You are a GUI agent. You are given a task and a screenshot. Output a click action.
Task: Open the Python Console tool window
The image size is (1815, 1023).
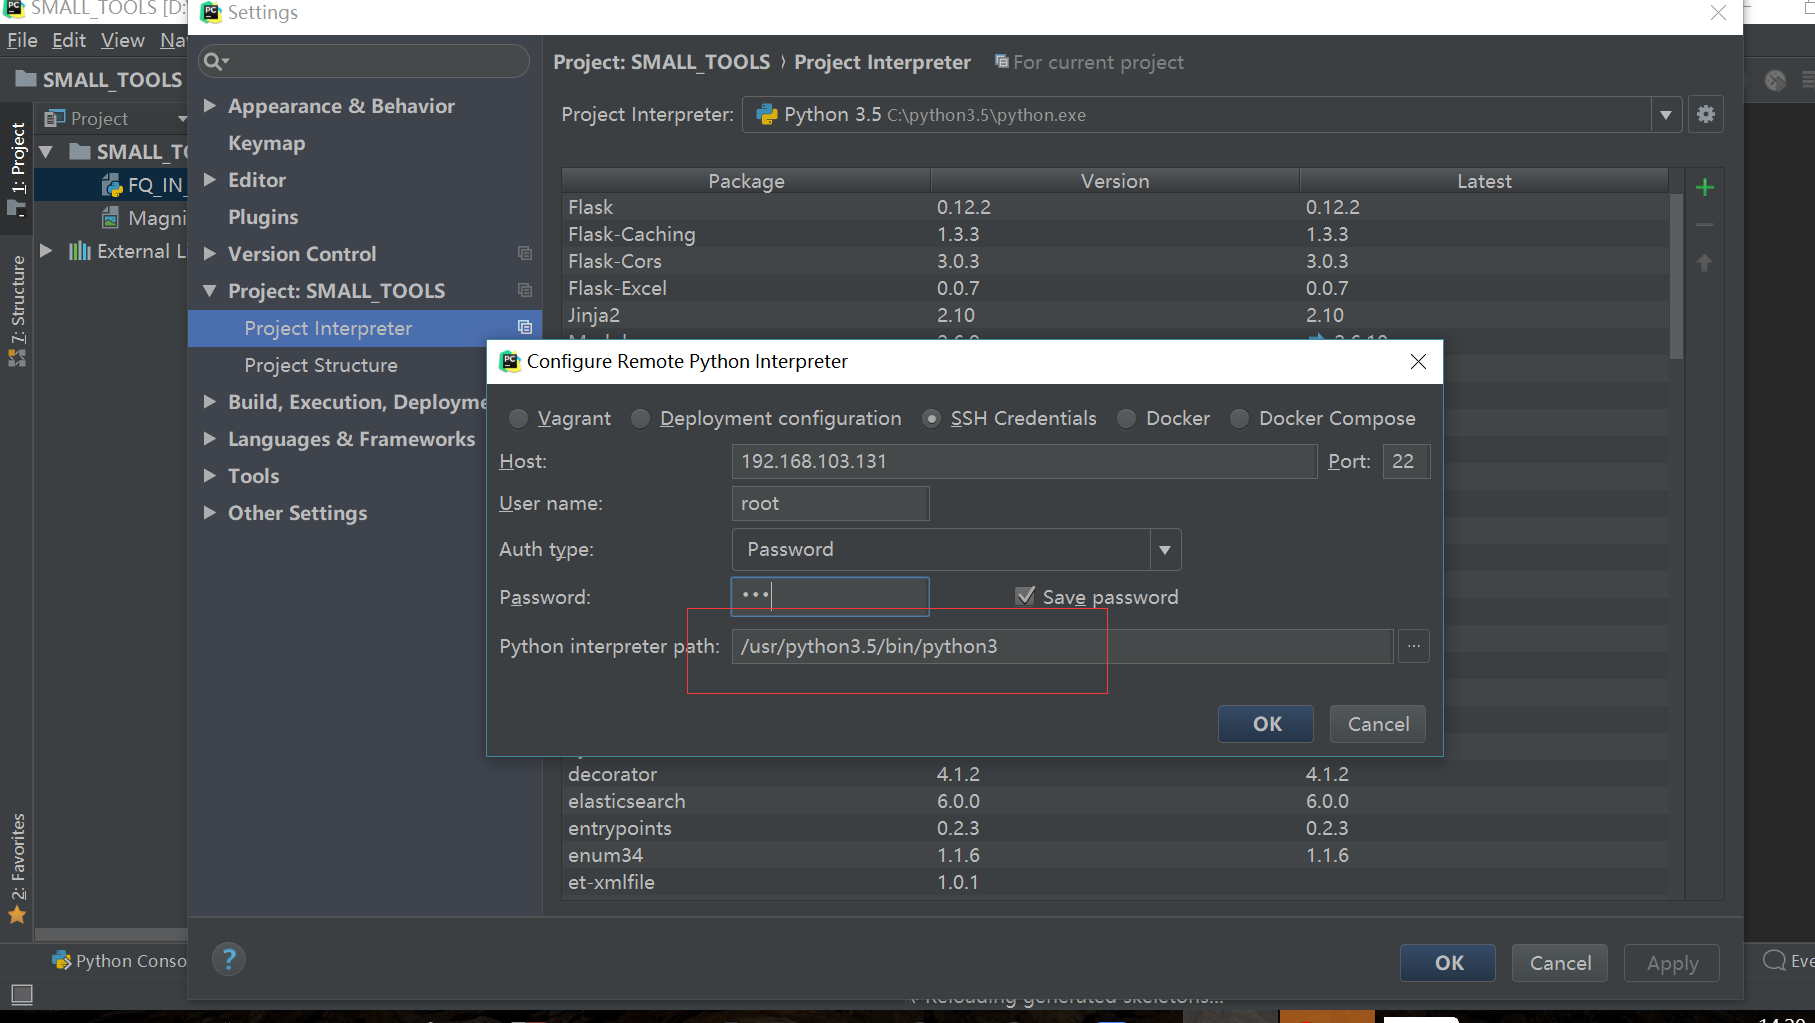tap(120, 961)
